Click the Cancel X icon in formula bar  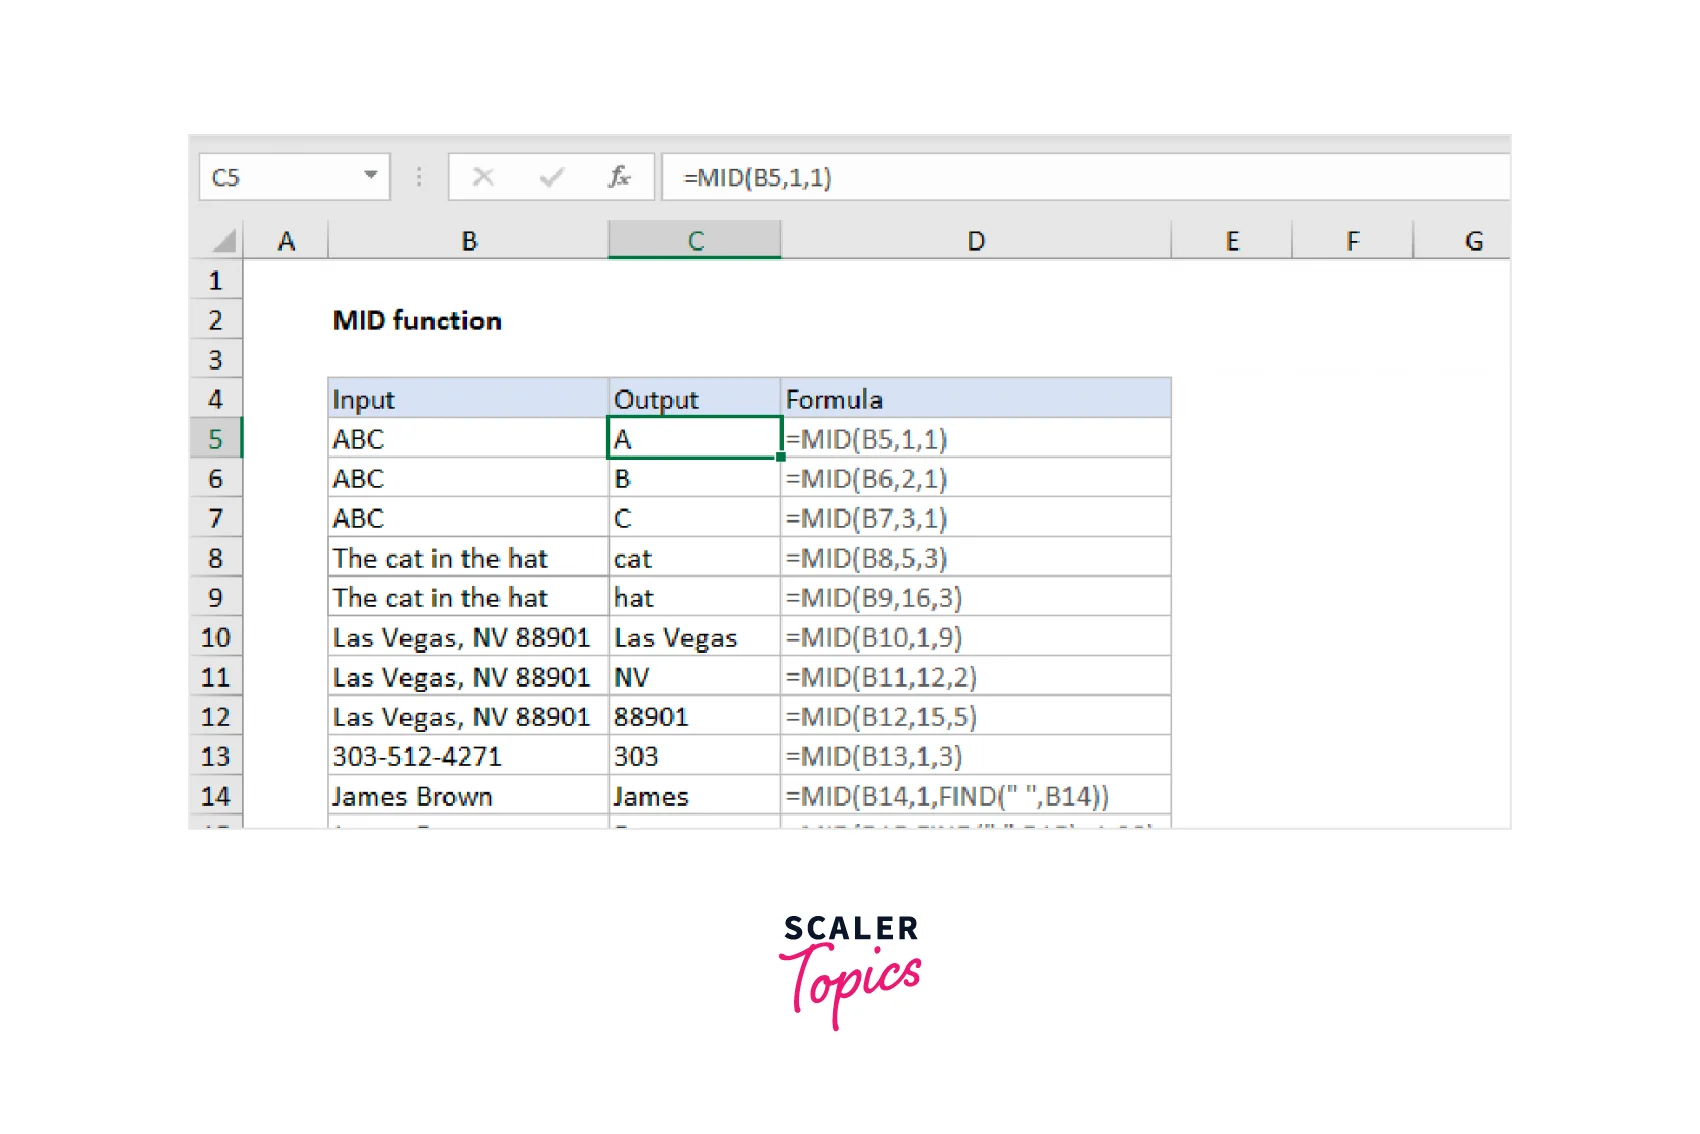(483, 178)
